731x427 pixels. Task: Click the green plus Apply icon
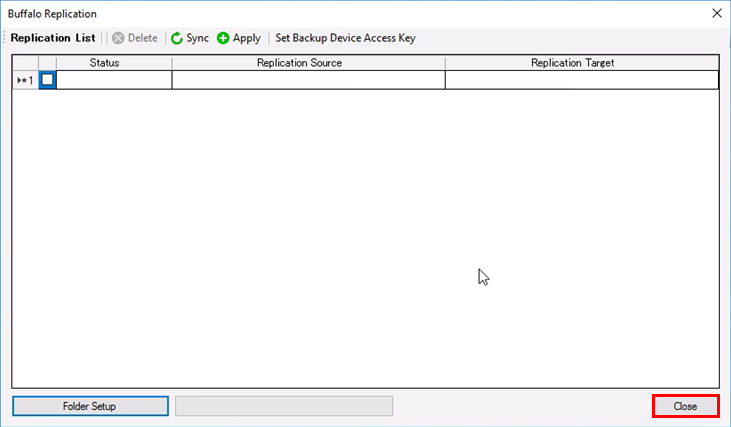223,38
